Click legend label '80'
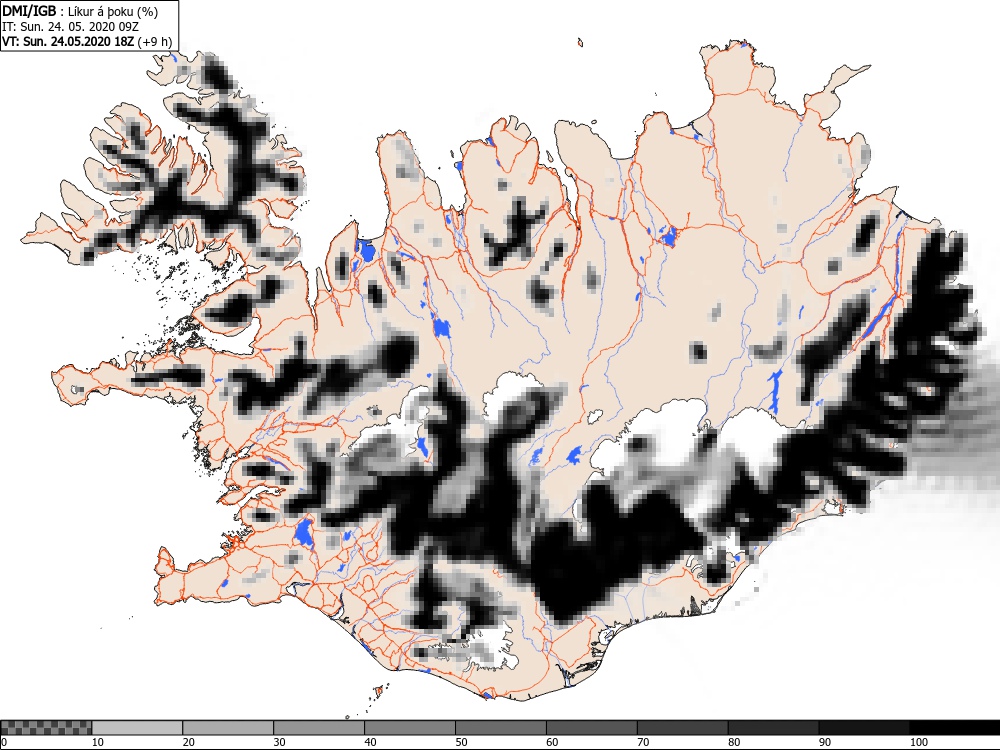Viewport: 1000px width, 750px height. (x=734, y=742)
